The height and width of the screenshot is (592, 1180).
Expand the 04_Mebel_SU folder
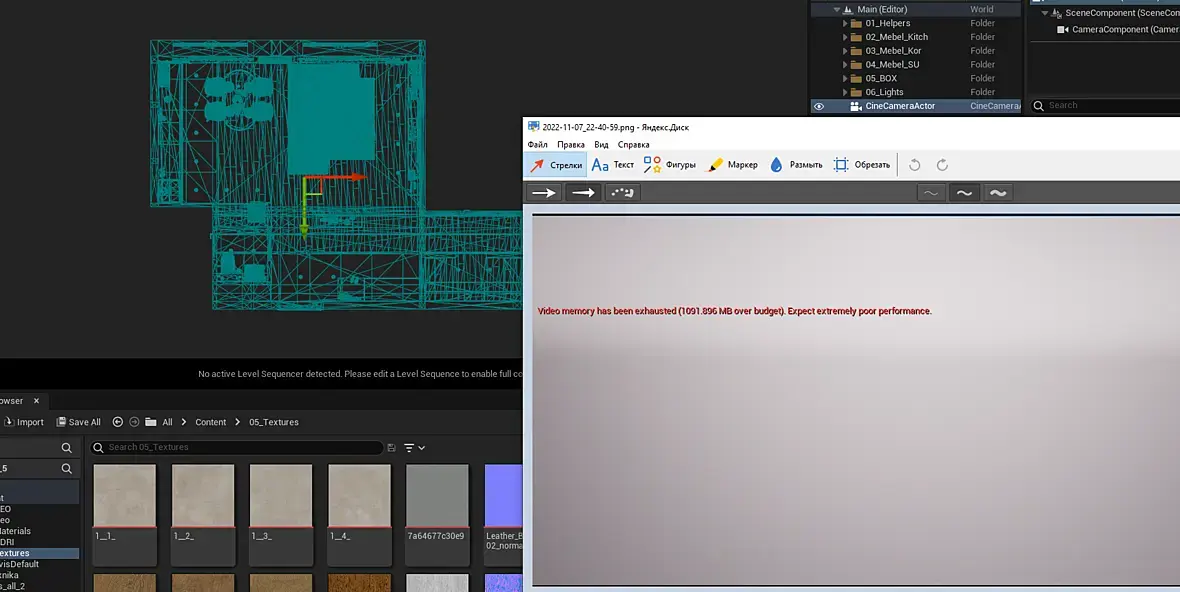(x=845, y=65)
